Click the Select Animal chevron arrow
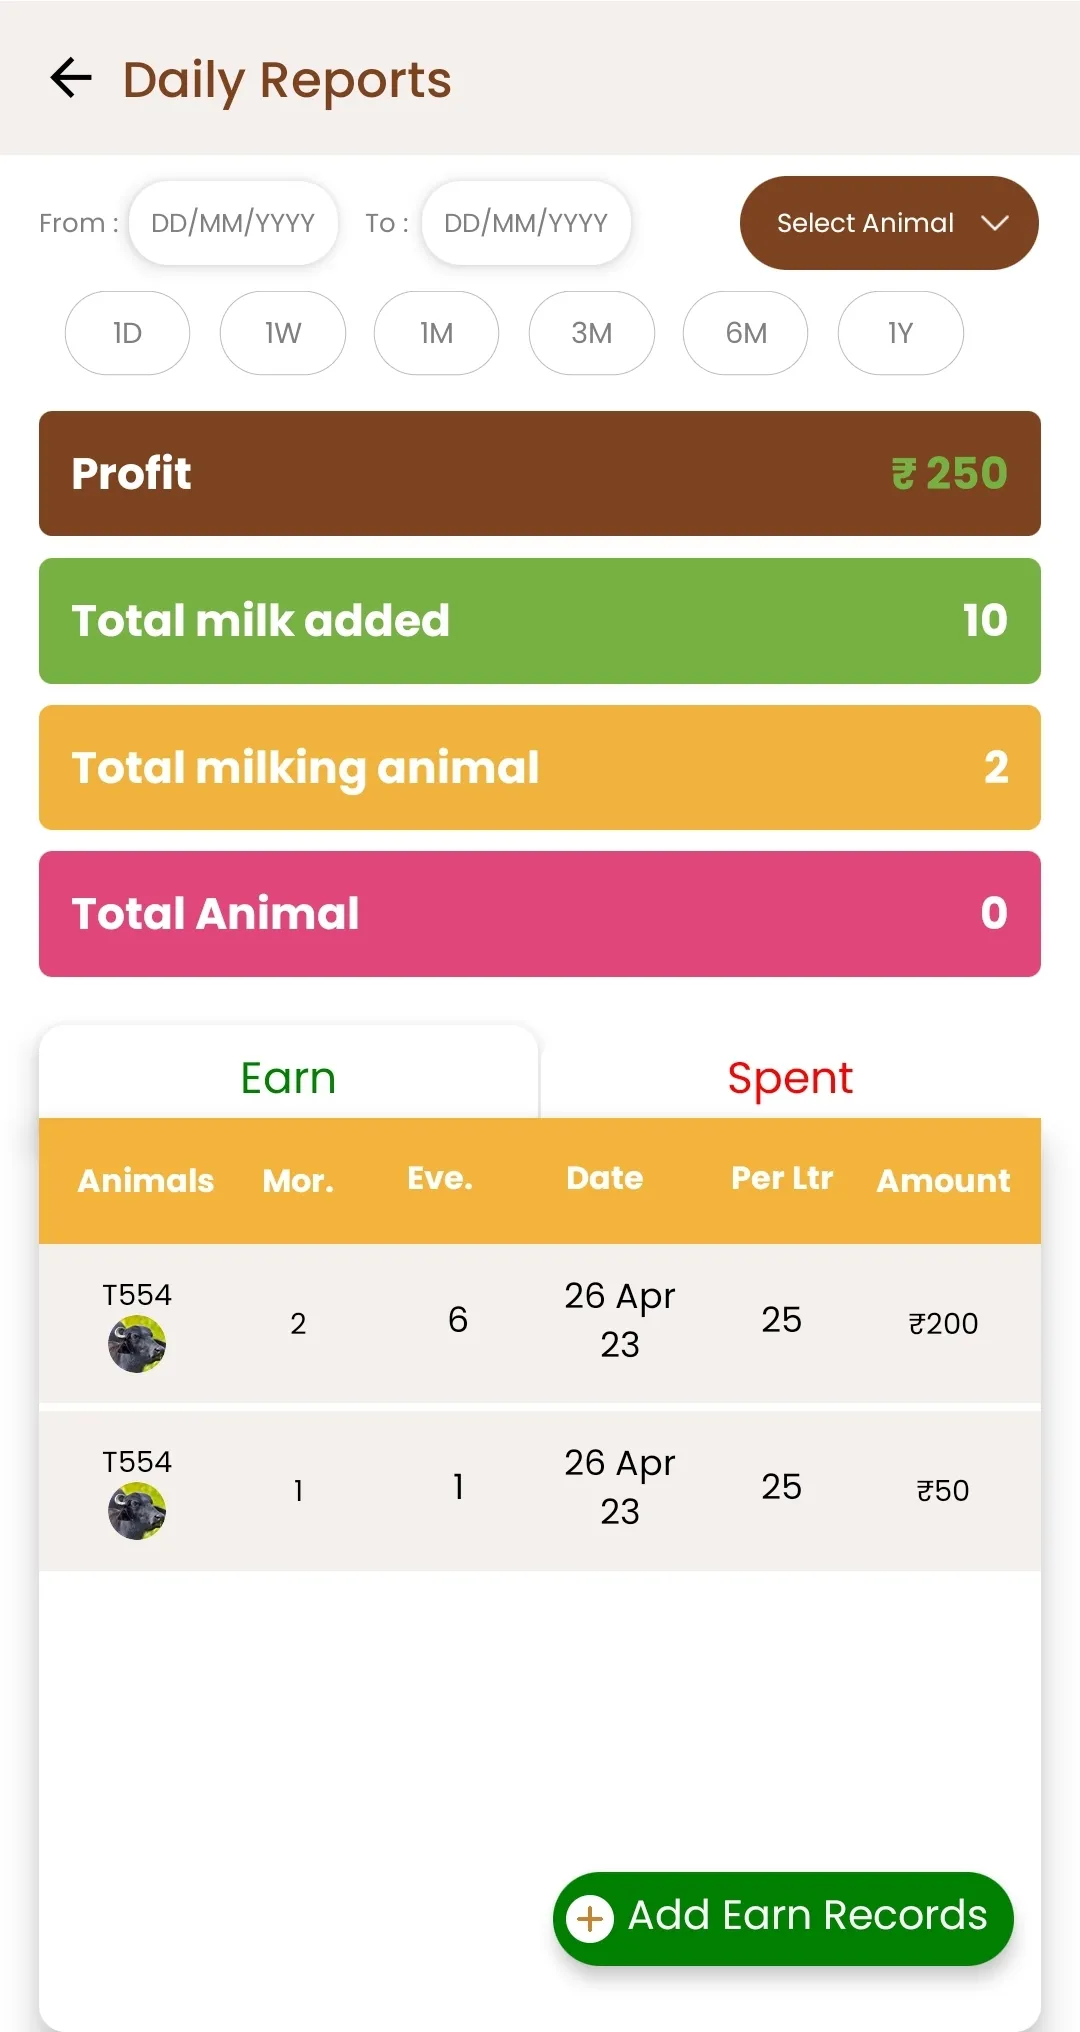The height and width of the screenshot is (2032, 1080). coord(994,223)
